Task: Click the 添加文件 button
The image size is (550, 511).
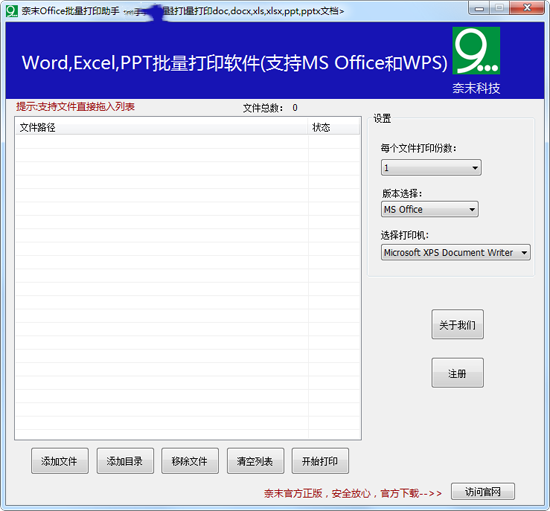Action: point(60,461)
